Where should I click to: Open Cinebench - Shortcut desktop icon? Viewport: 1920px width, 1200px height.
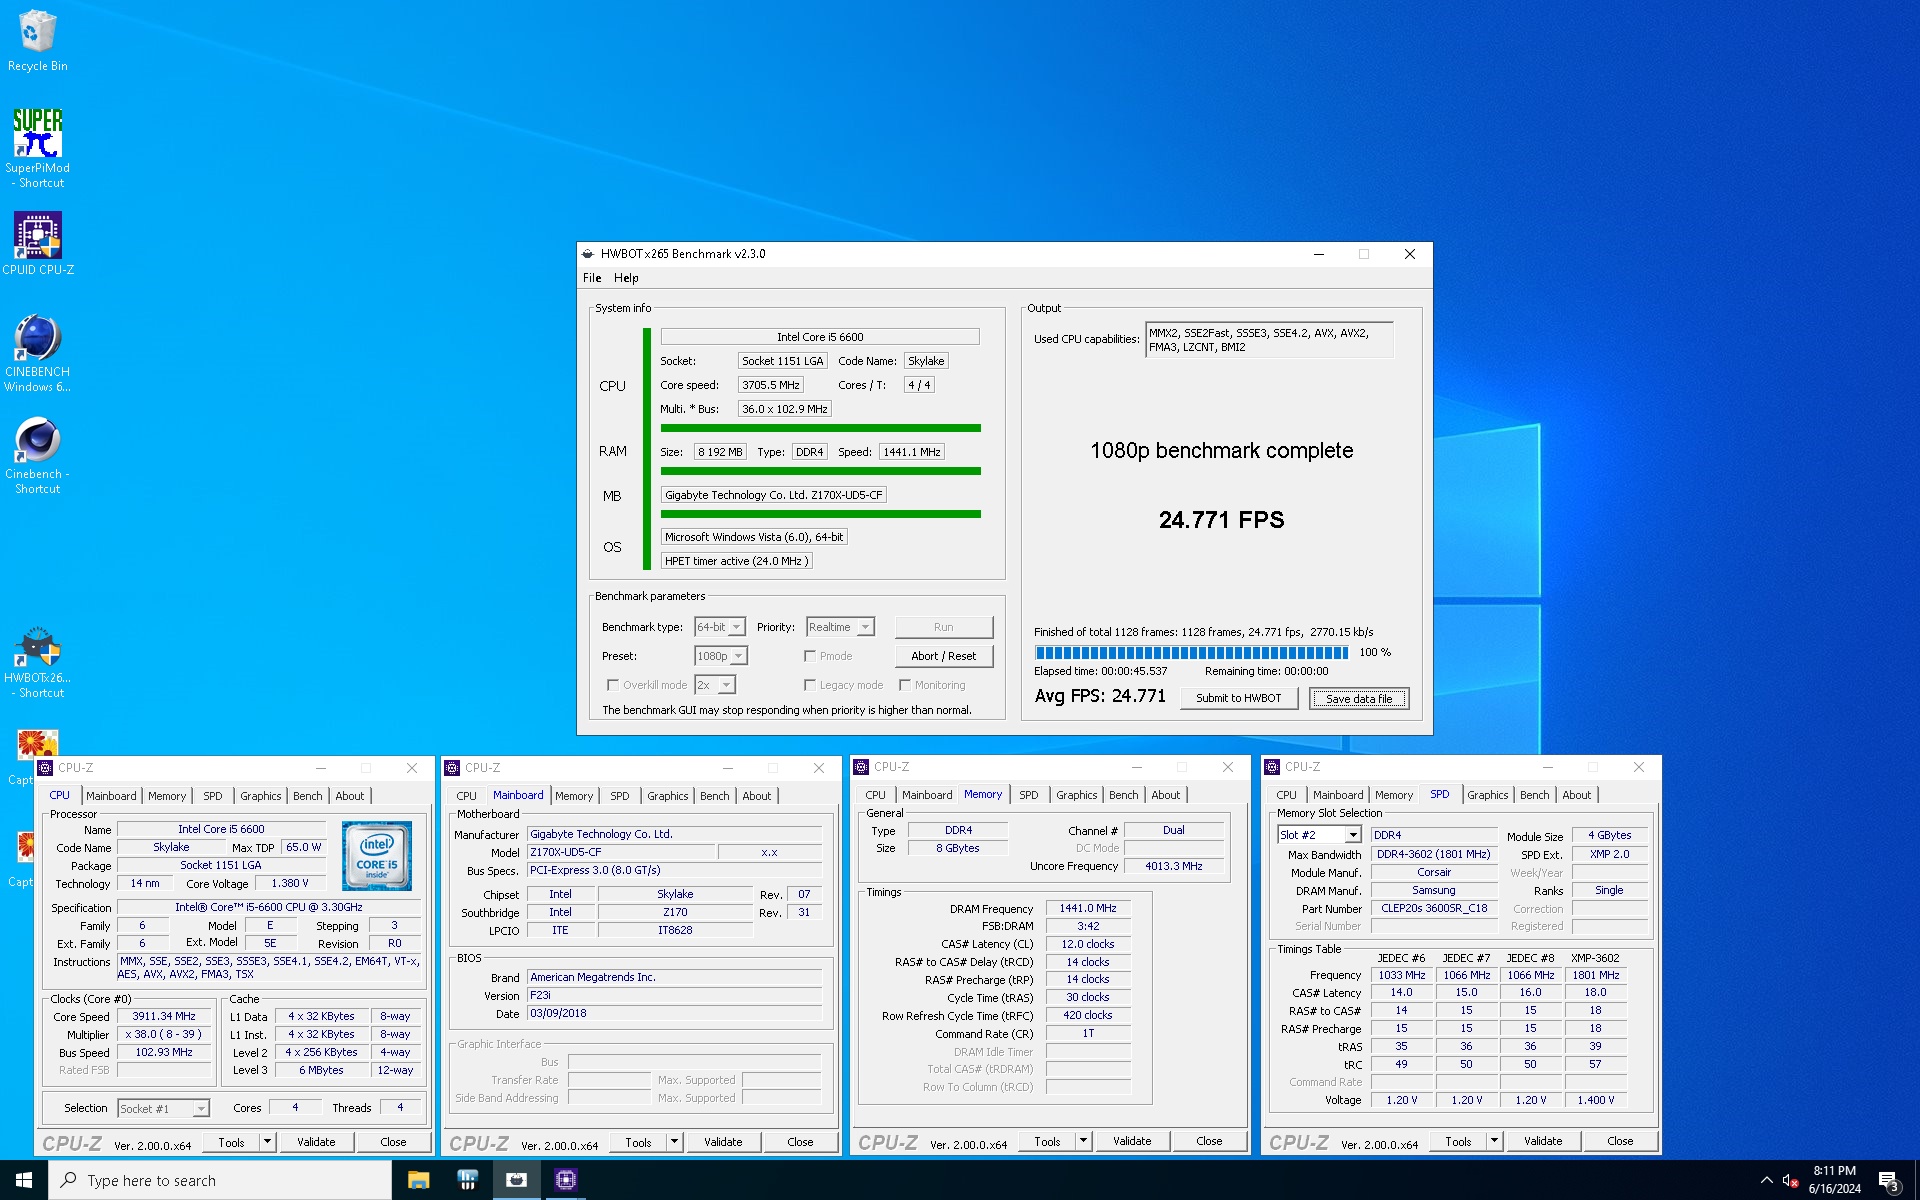point(37,455)
